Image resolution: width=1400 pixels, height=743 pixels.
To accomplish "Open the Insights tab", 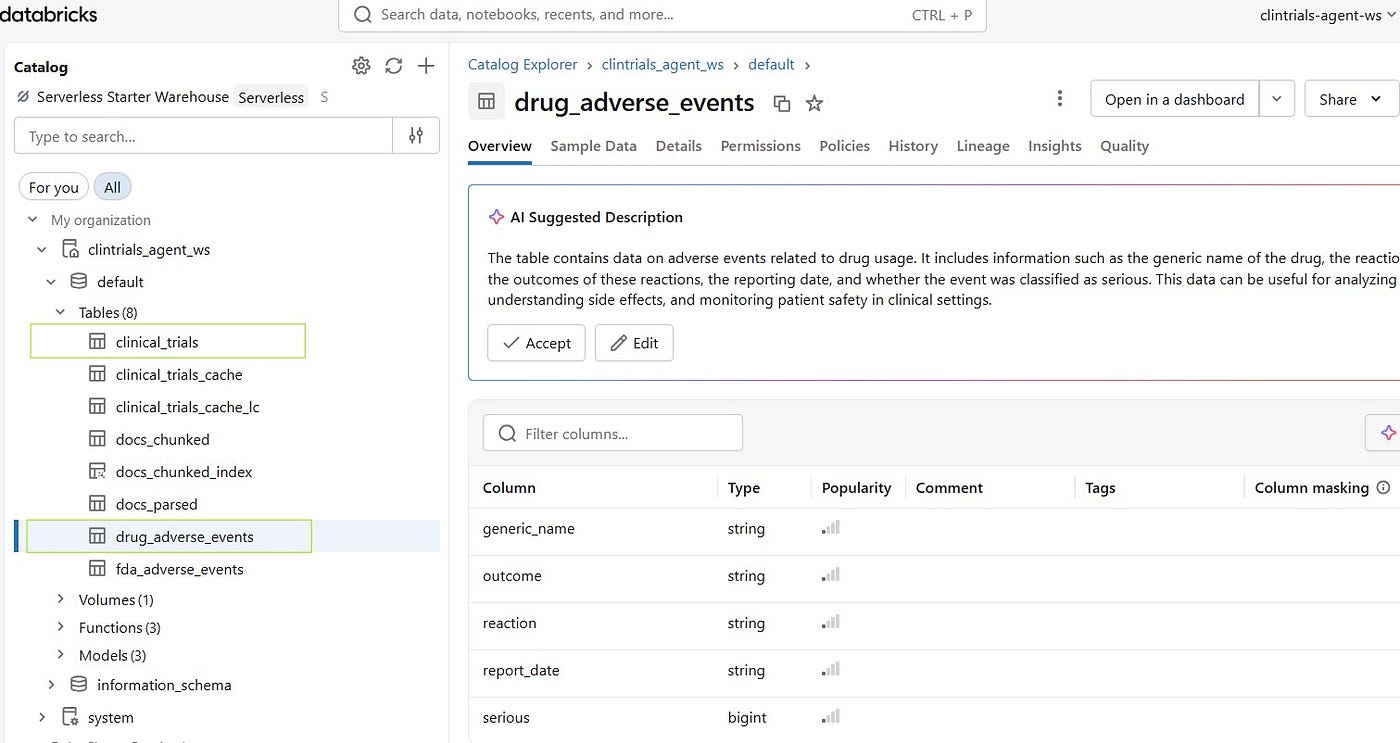I will (1054, 146).
